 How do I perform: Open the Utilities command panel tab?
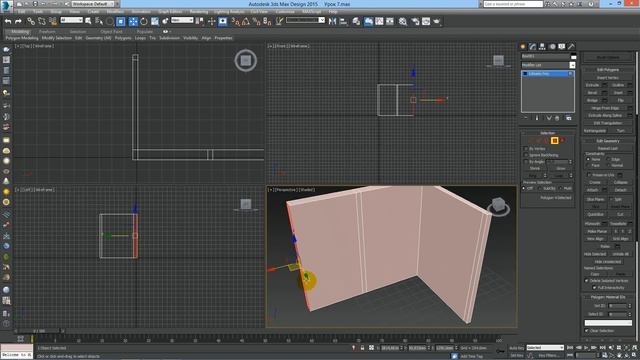pyautogui.click(x=571, y=47)
